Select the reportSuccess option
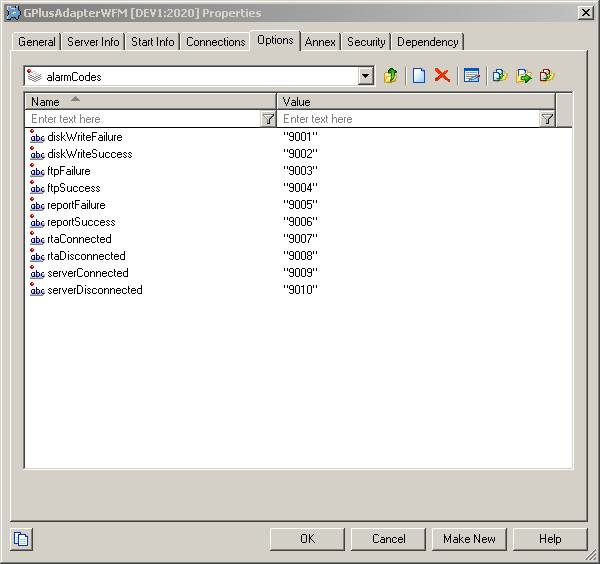 click(81, 222)
